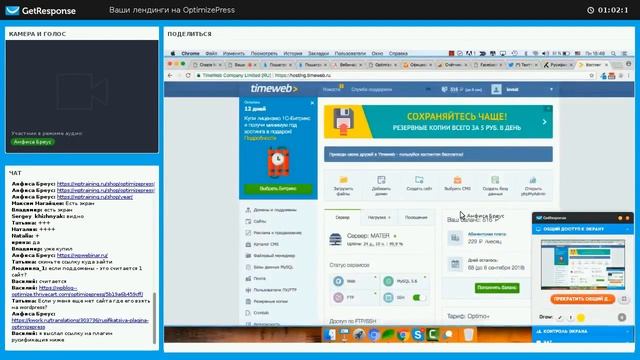Viewport: 640px width, 360px height.
Task: Open the timeweb user account dropdown arrow
Action: [551, 89]
